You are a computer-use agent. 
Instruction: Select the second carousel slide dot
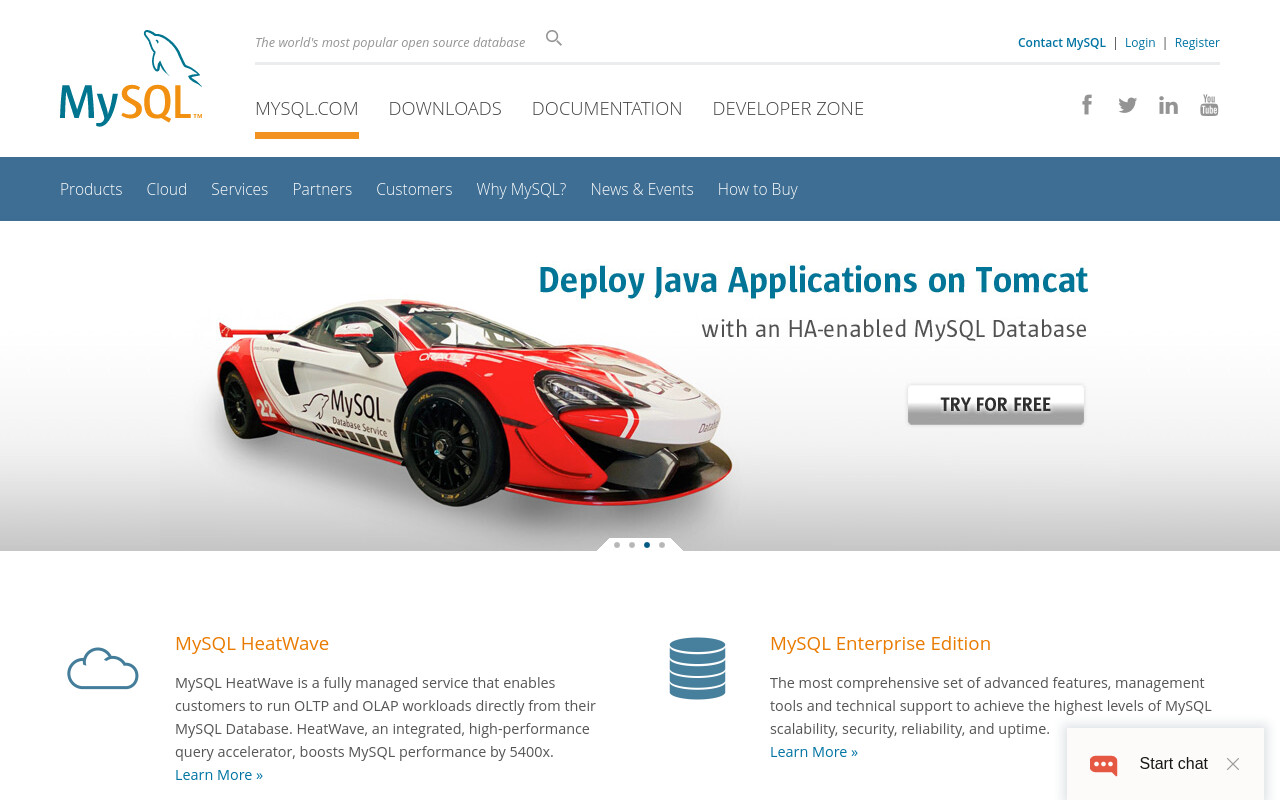point(632,545)
